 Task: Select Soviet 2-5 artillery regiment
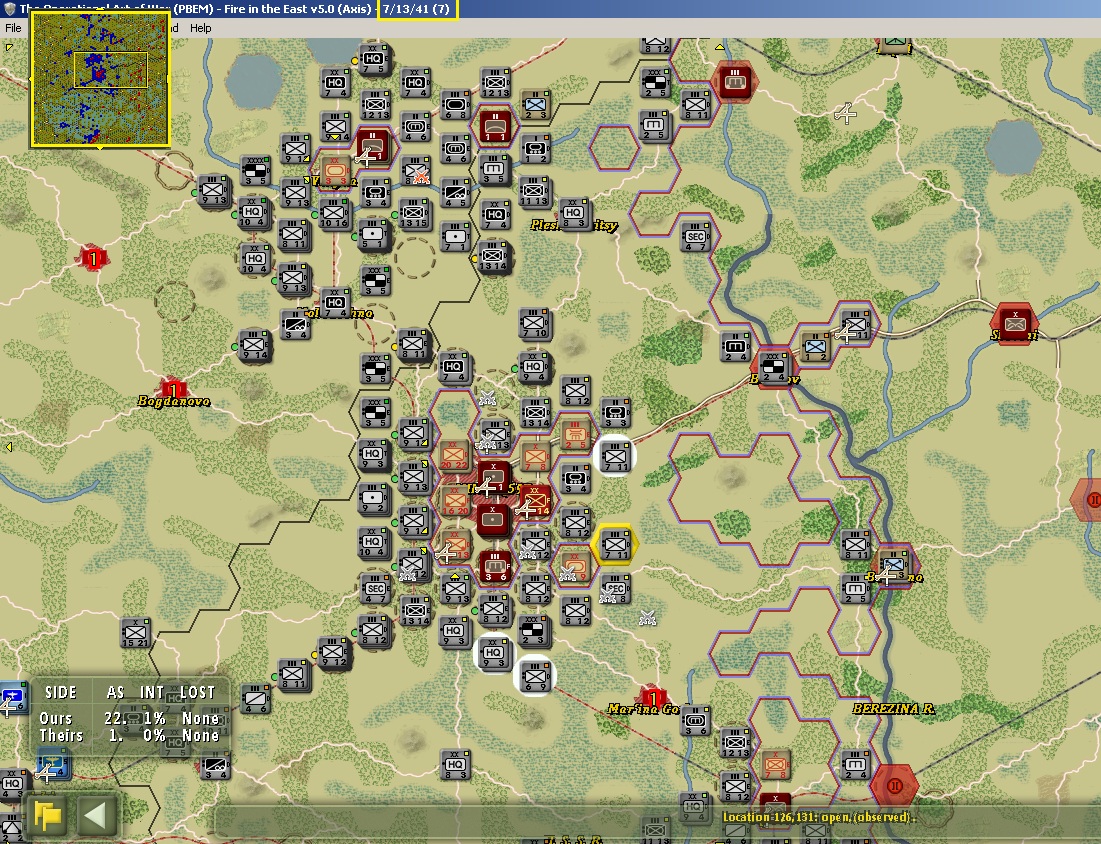[x=575, y=434]
